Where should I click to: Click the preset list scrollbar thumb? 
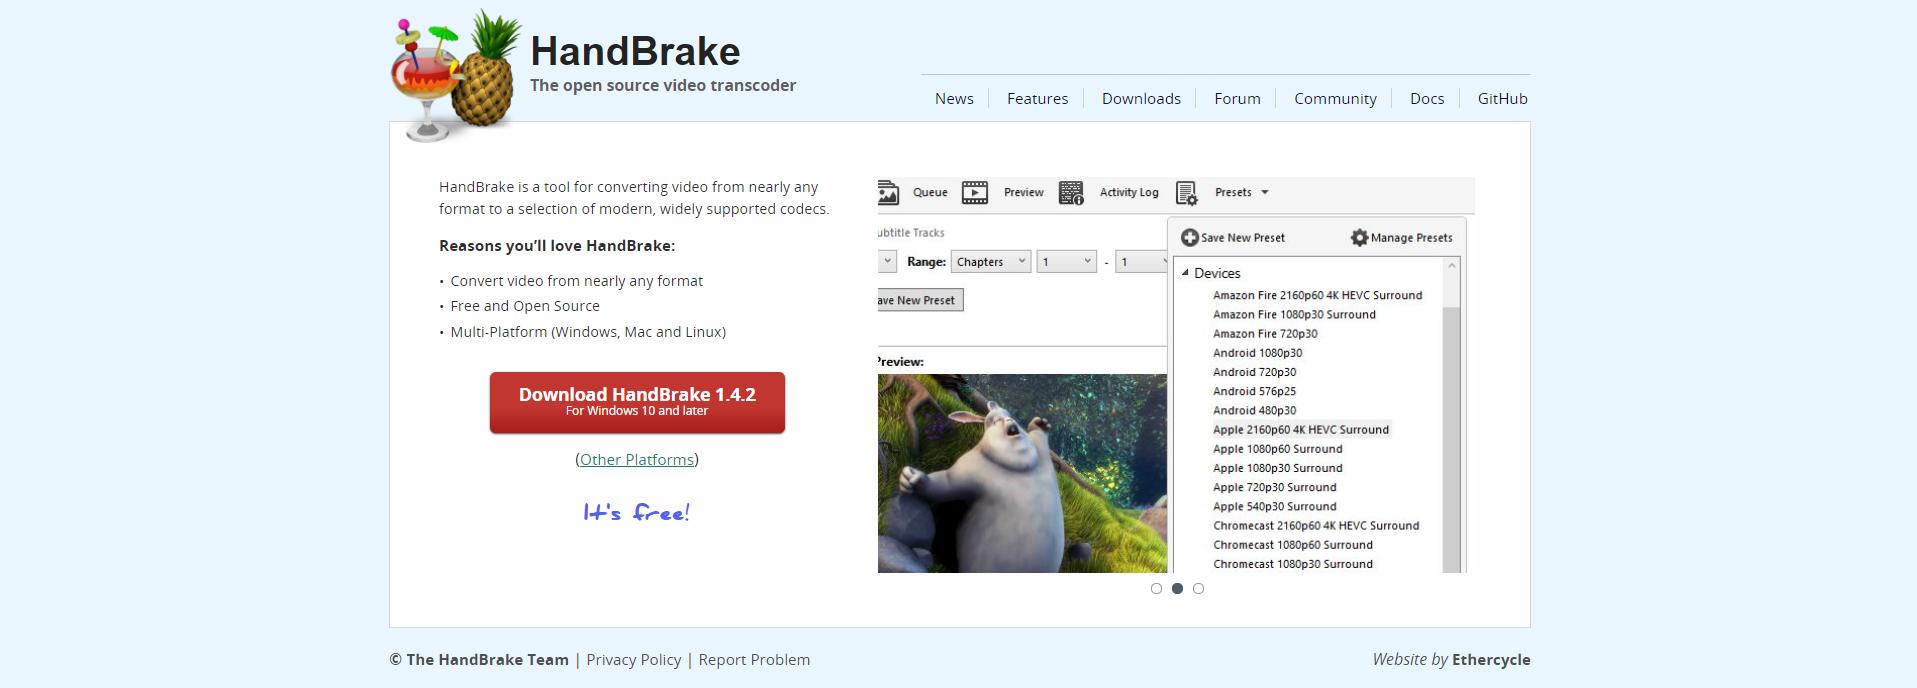click(x=1452, y=440)
